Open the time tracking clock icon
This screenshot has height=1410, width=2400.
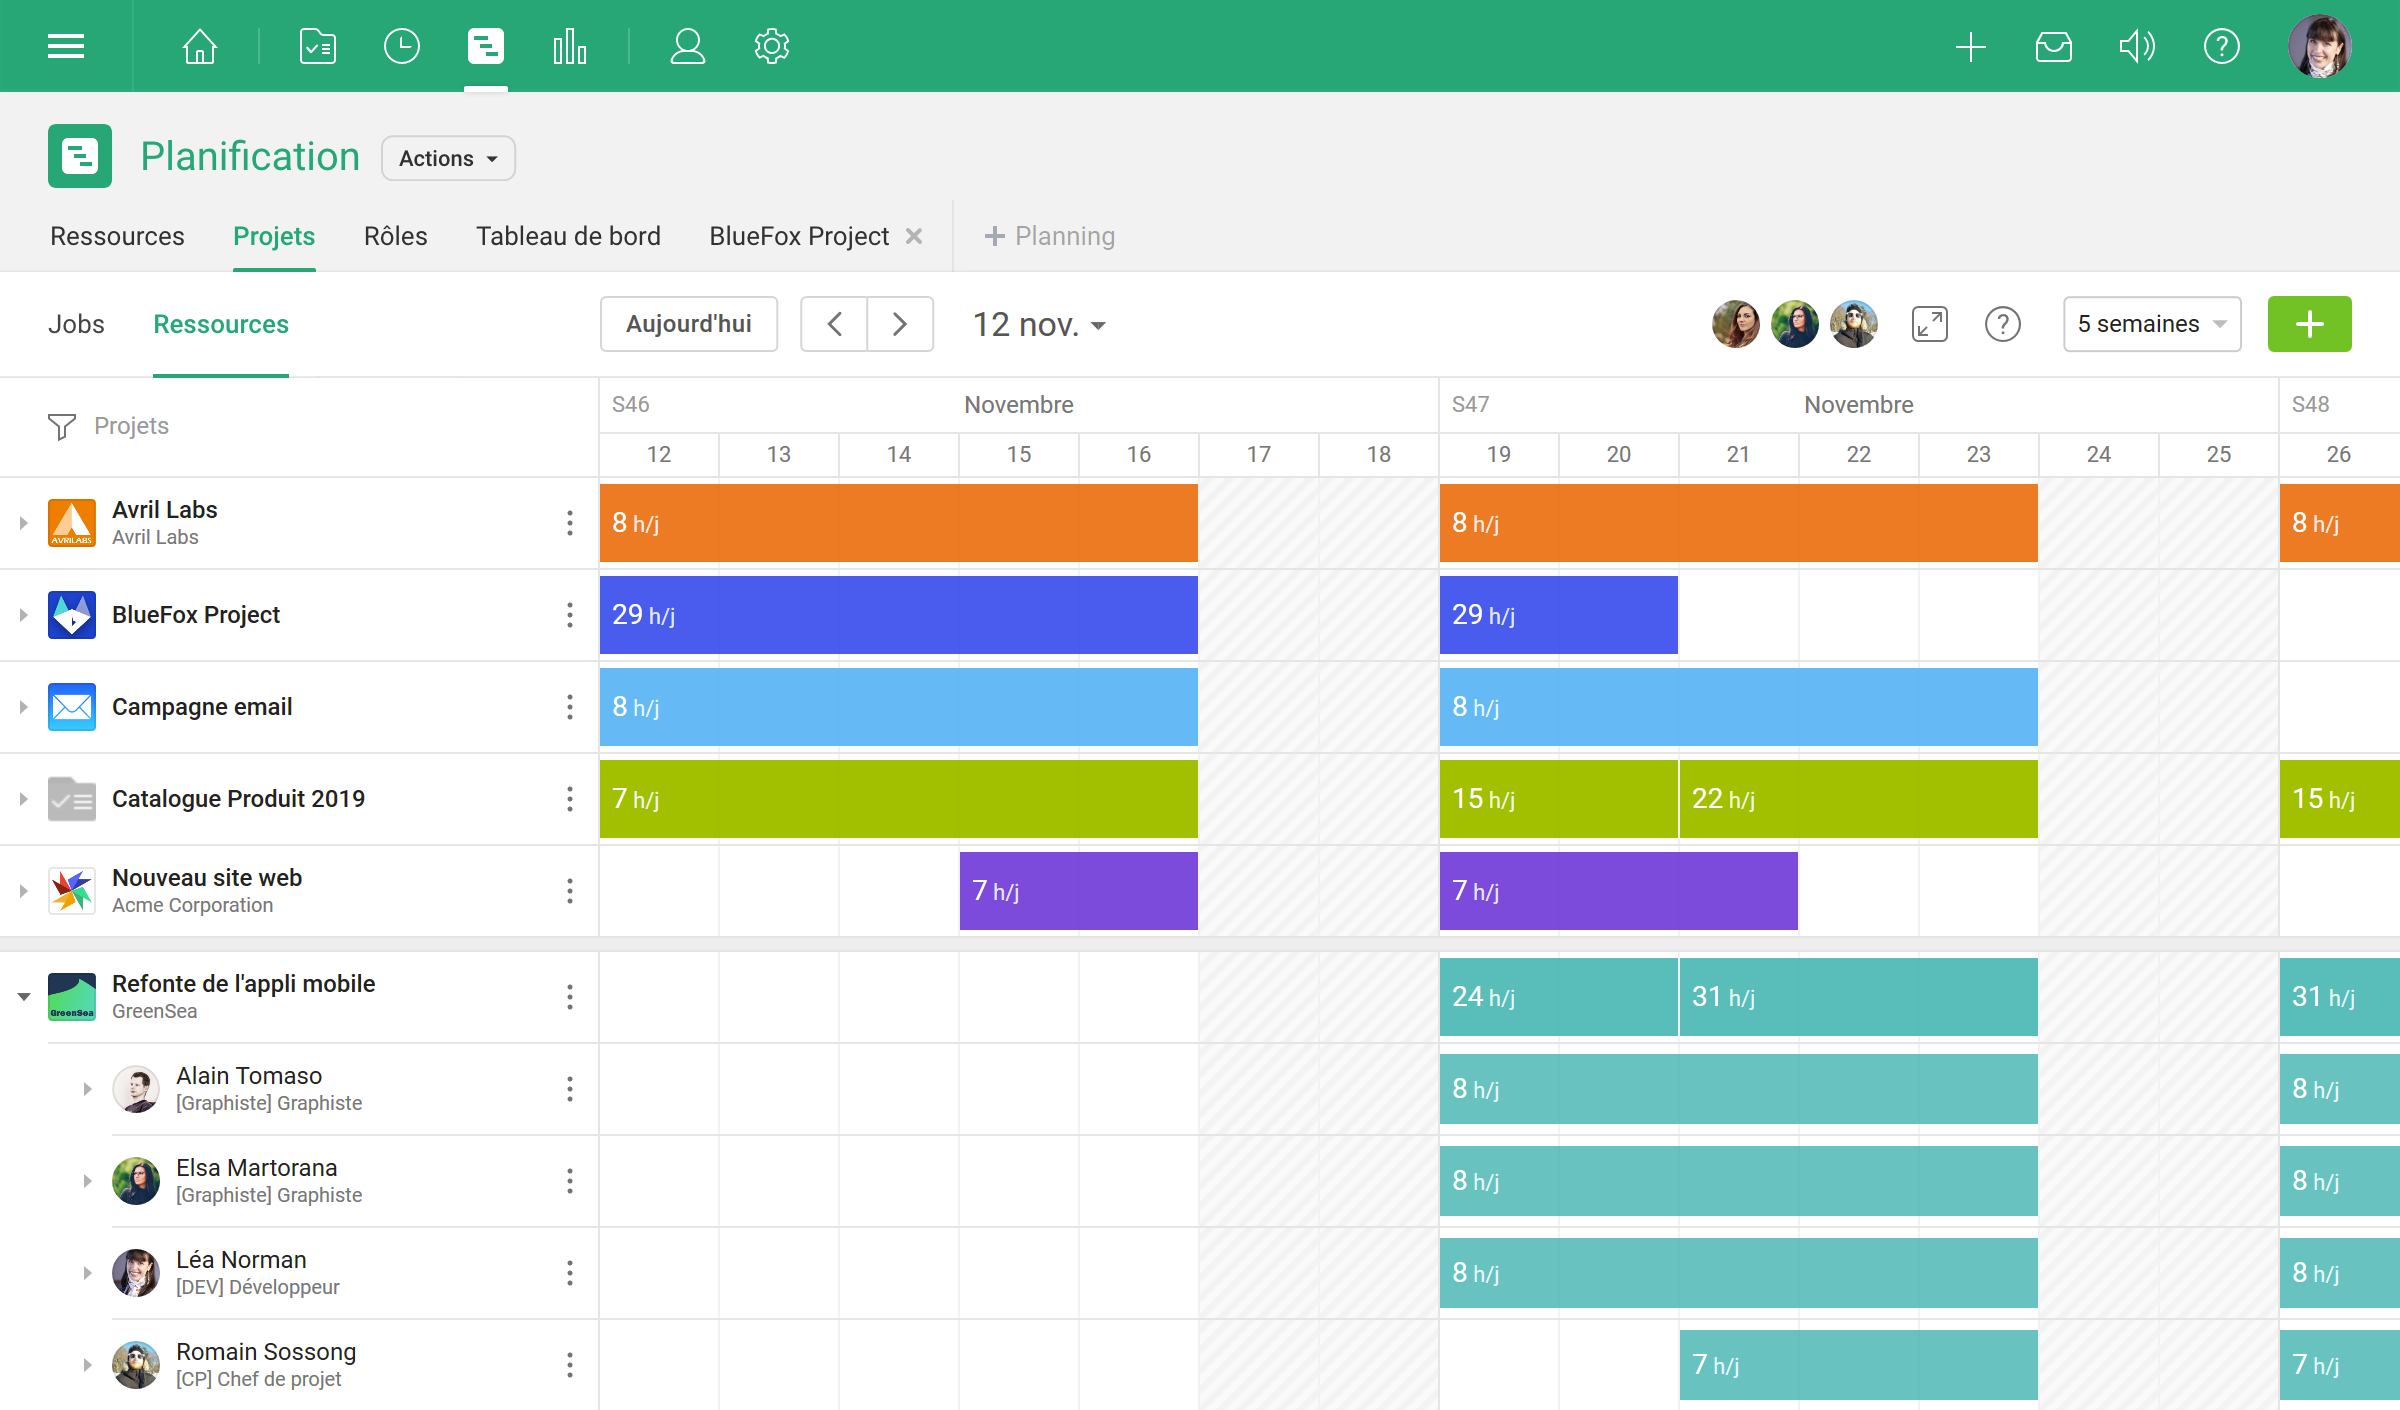coord(401,46)
